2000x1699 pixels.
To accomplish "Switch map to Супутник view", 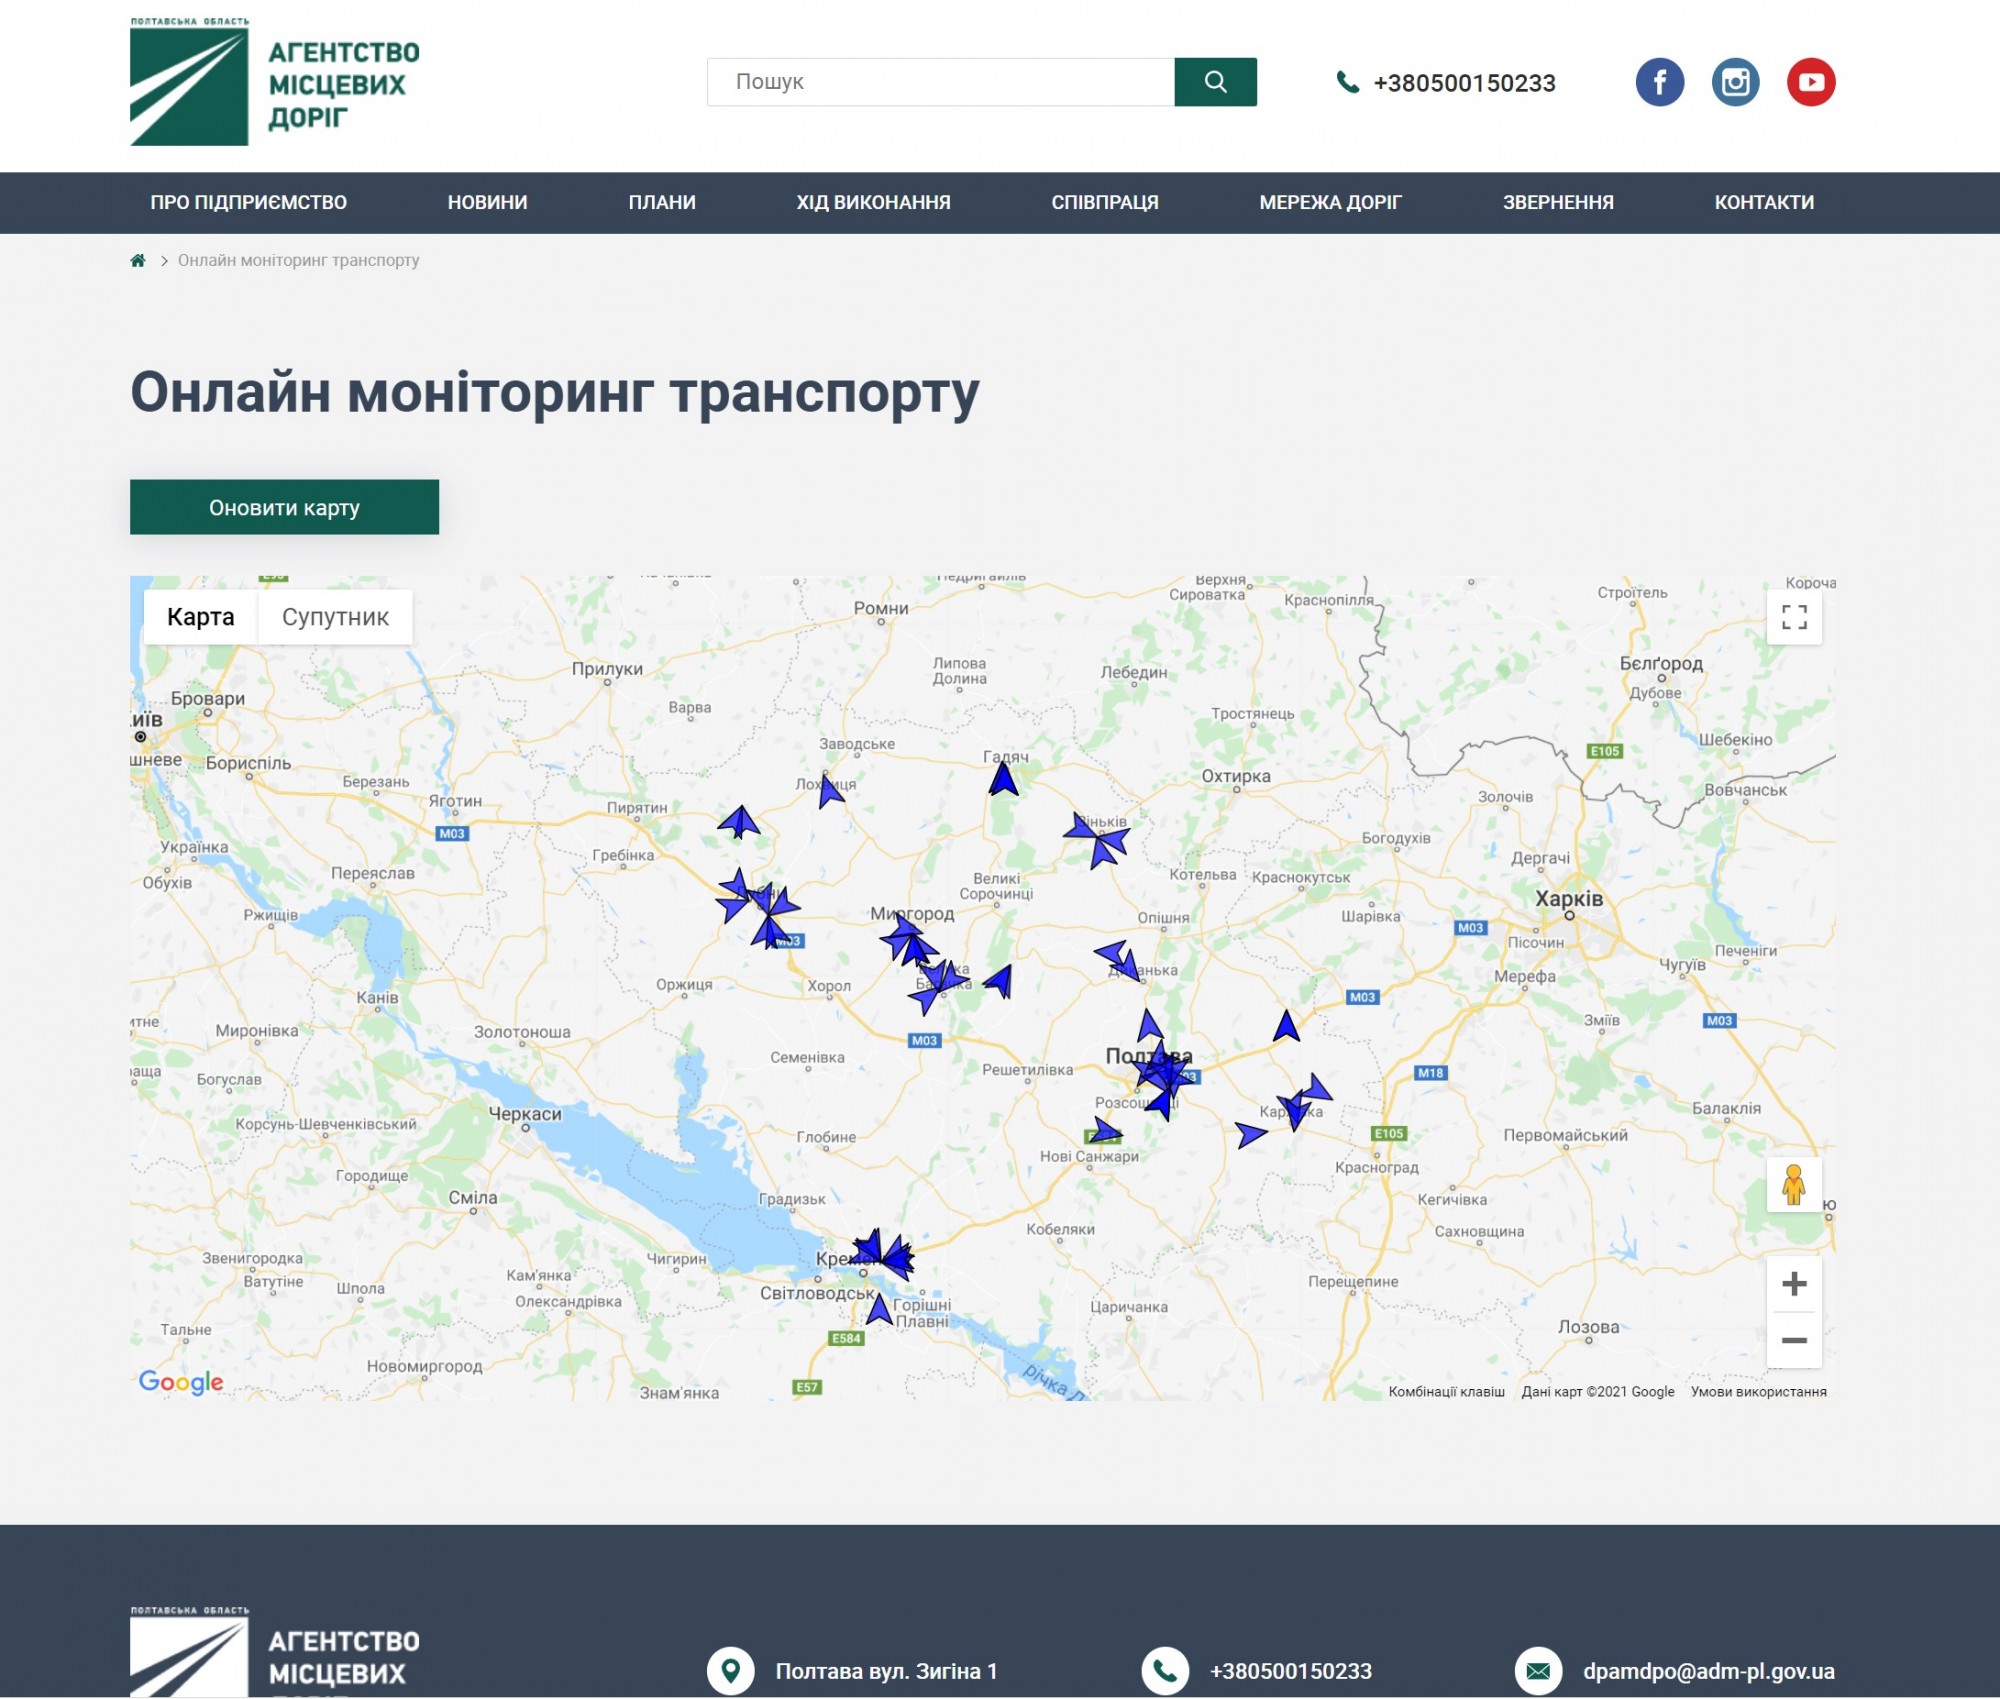I will point(335,617).
